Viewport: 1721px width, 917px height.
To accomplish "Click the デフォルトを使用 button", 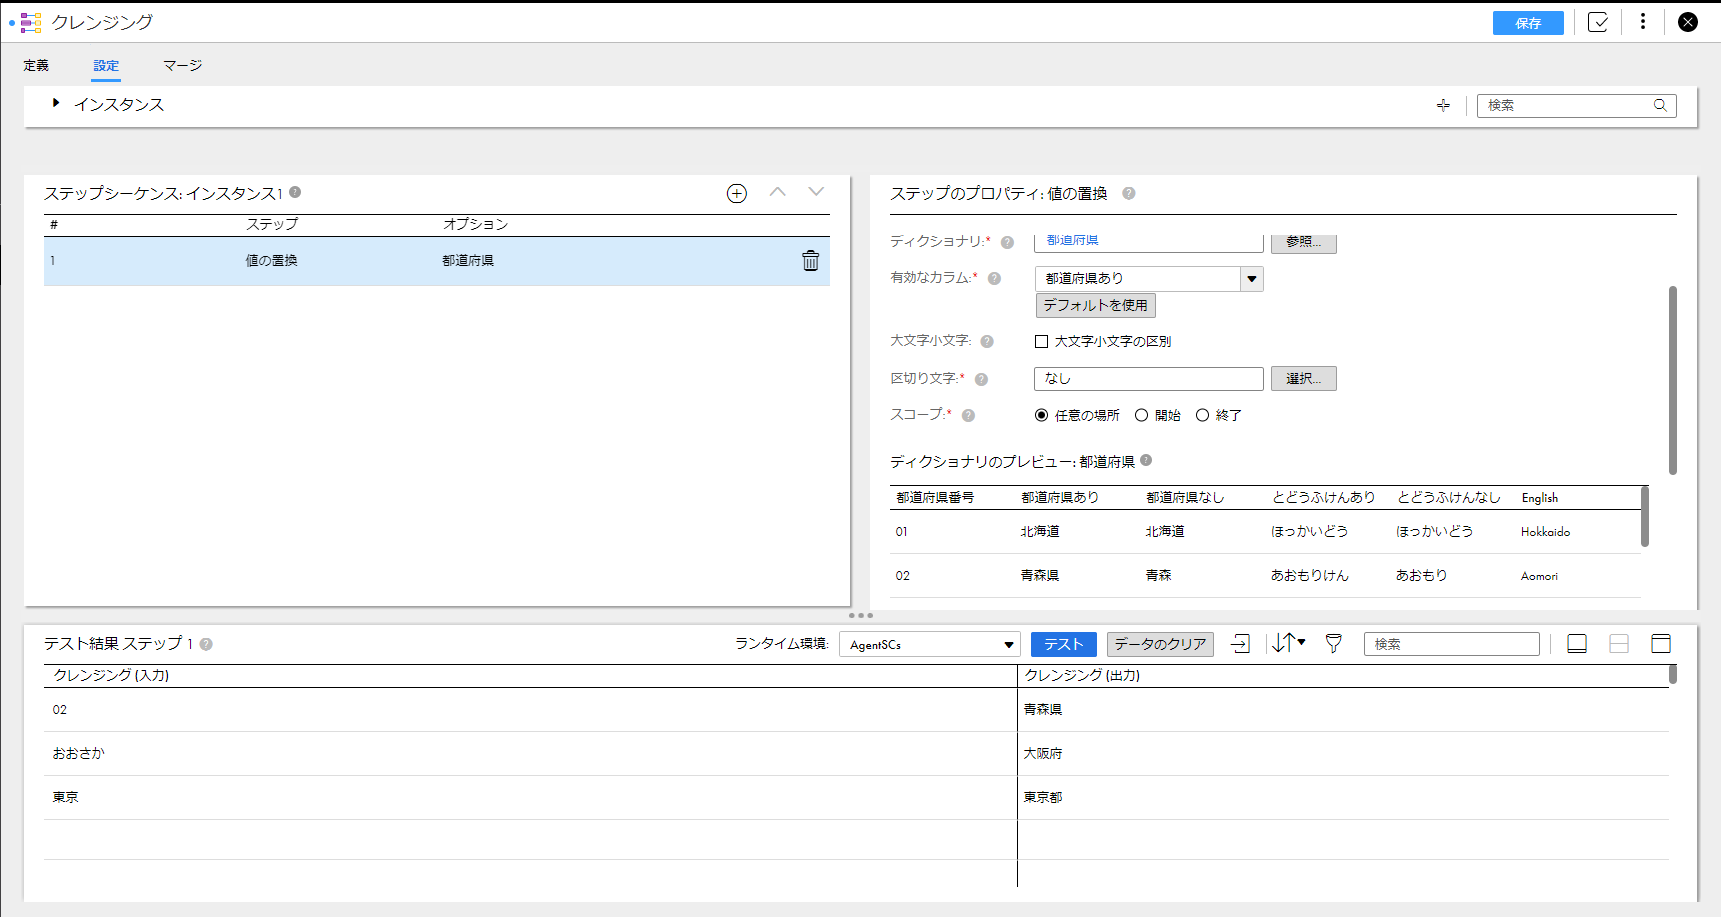I will pyautogui.click(x=1096, y=305).
